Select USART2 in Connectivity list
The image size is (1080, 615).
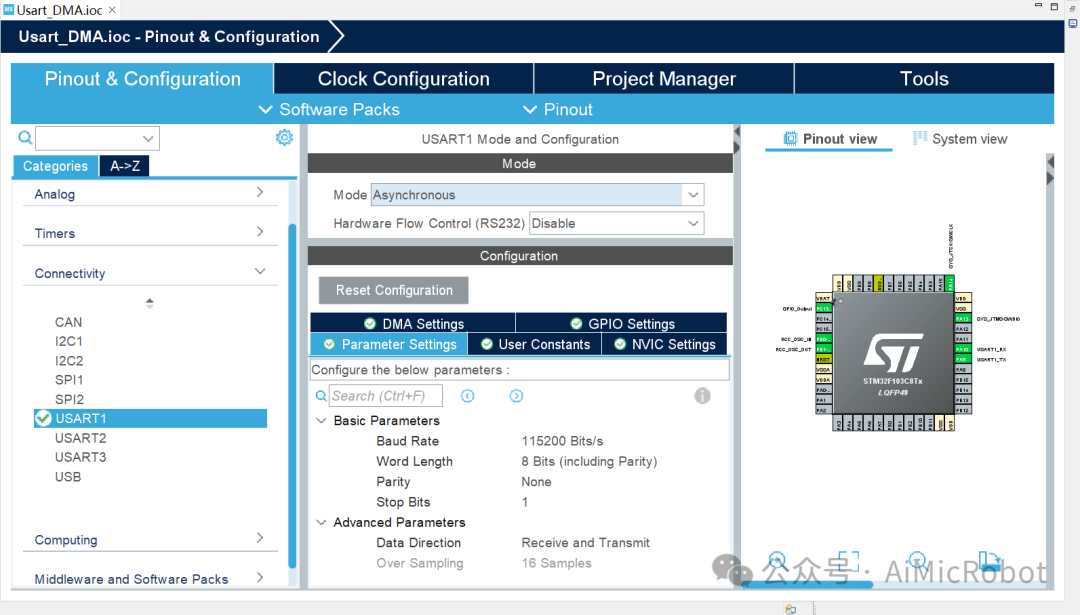[81, 438]
